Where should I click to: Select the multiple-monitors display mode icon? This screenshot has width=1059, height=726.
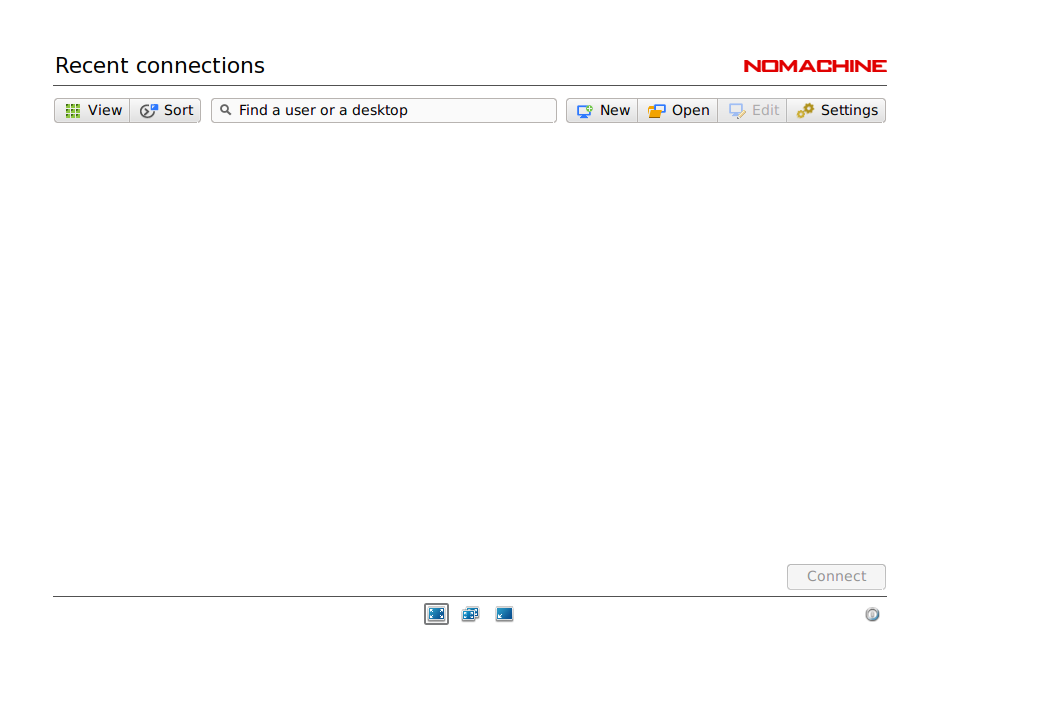(x=470, y=613)
